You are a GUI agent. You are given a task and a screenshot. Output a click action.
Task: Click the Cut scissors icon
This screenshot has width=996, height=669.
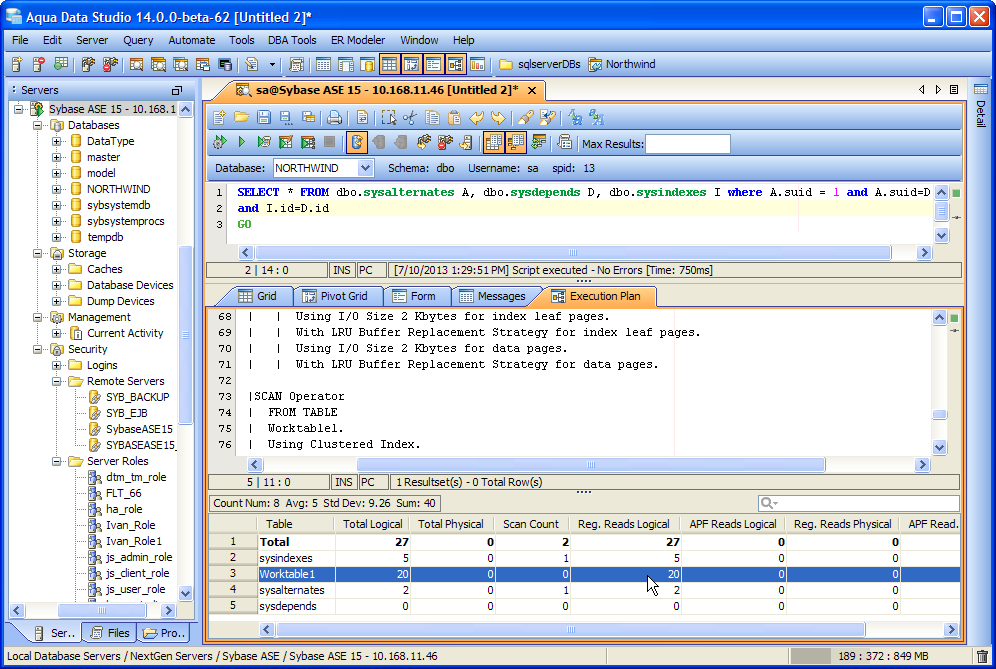[x=410, y=117]
